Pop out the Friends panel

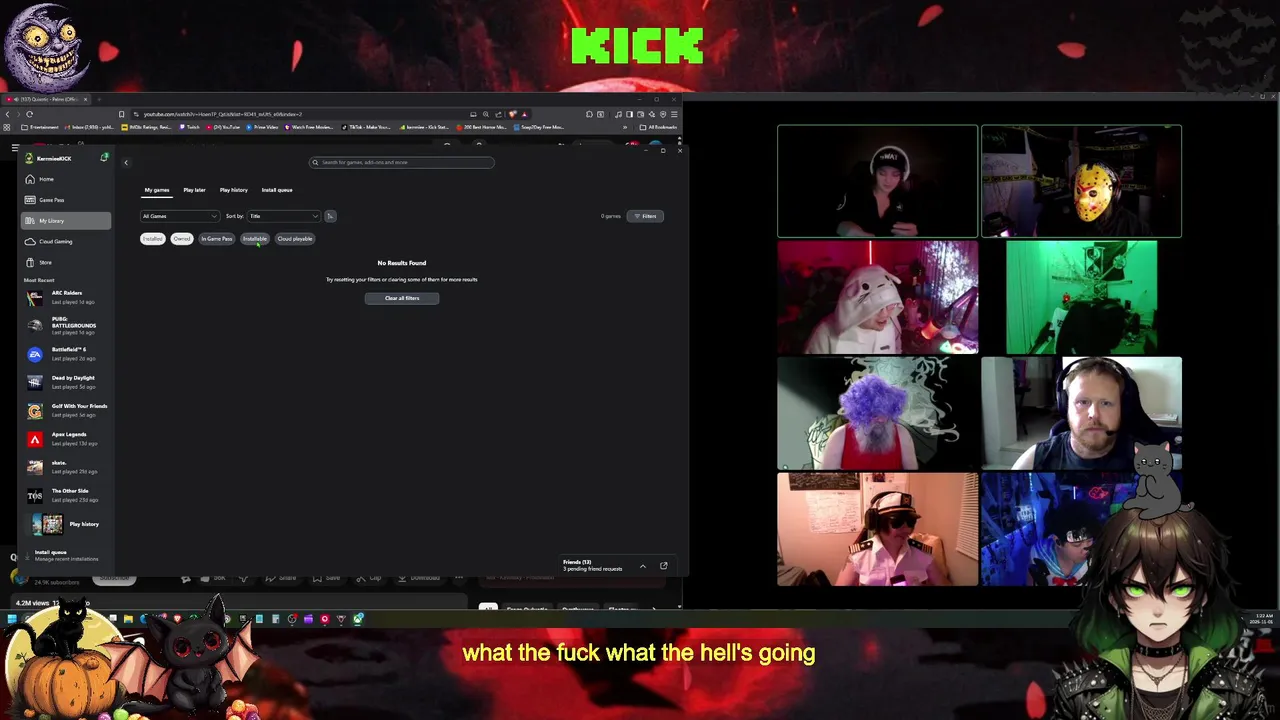[663, 566]
